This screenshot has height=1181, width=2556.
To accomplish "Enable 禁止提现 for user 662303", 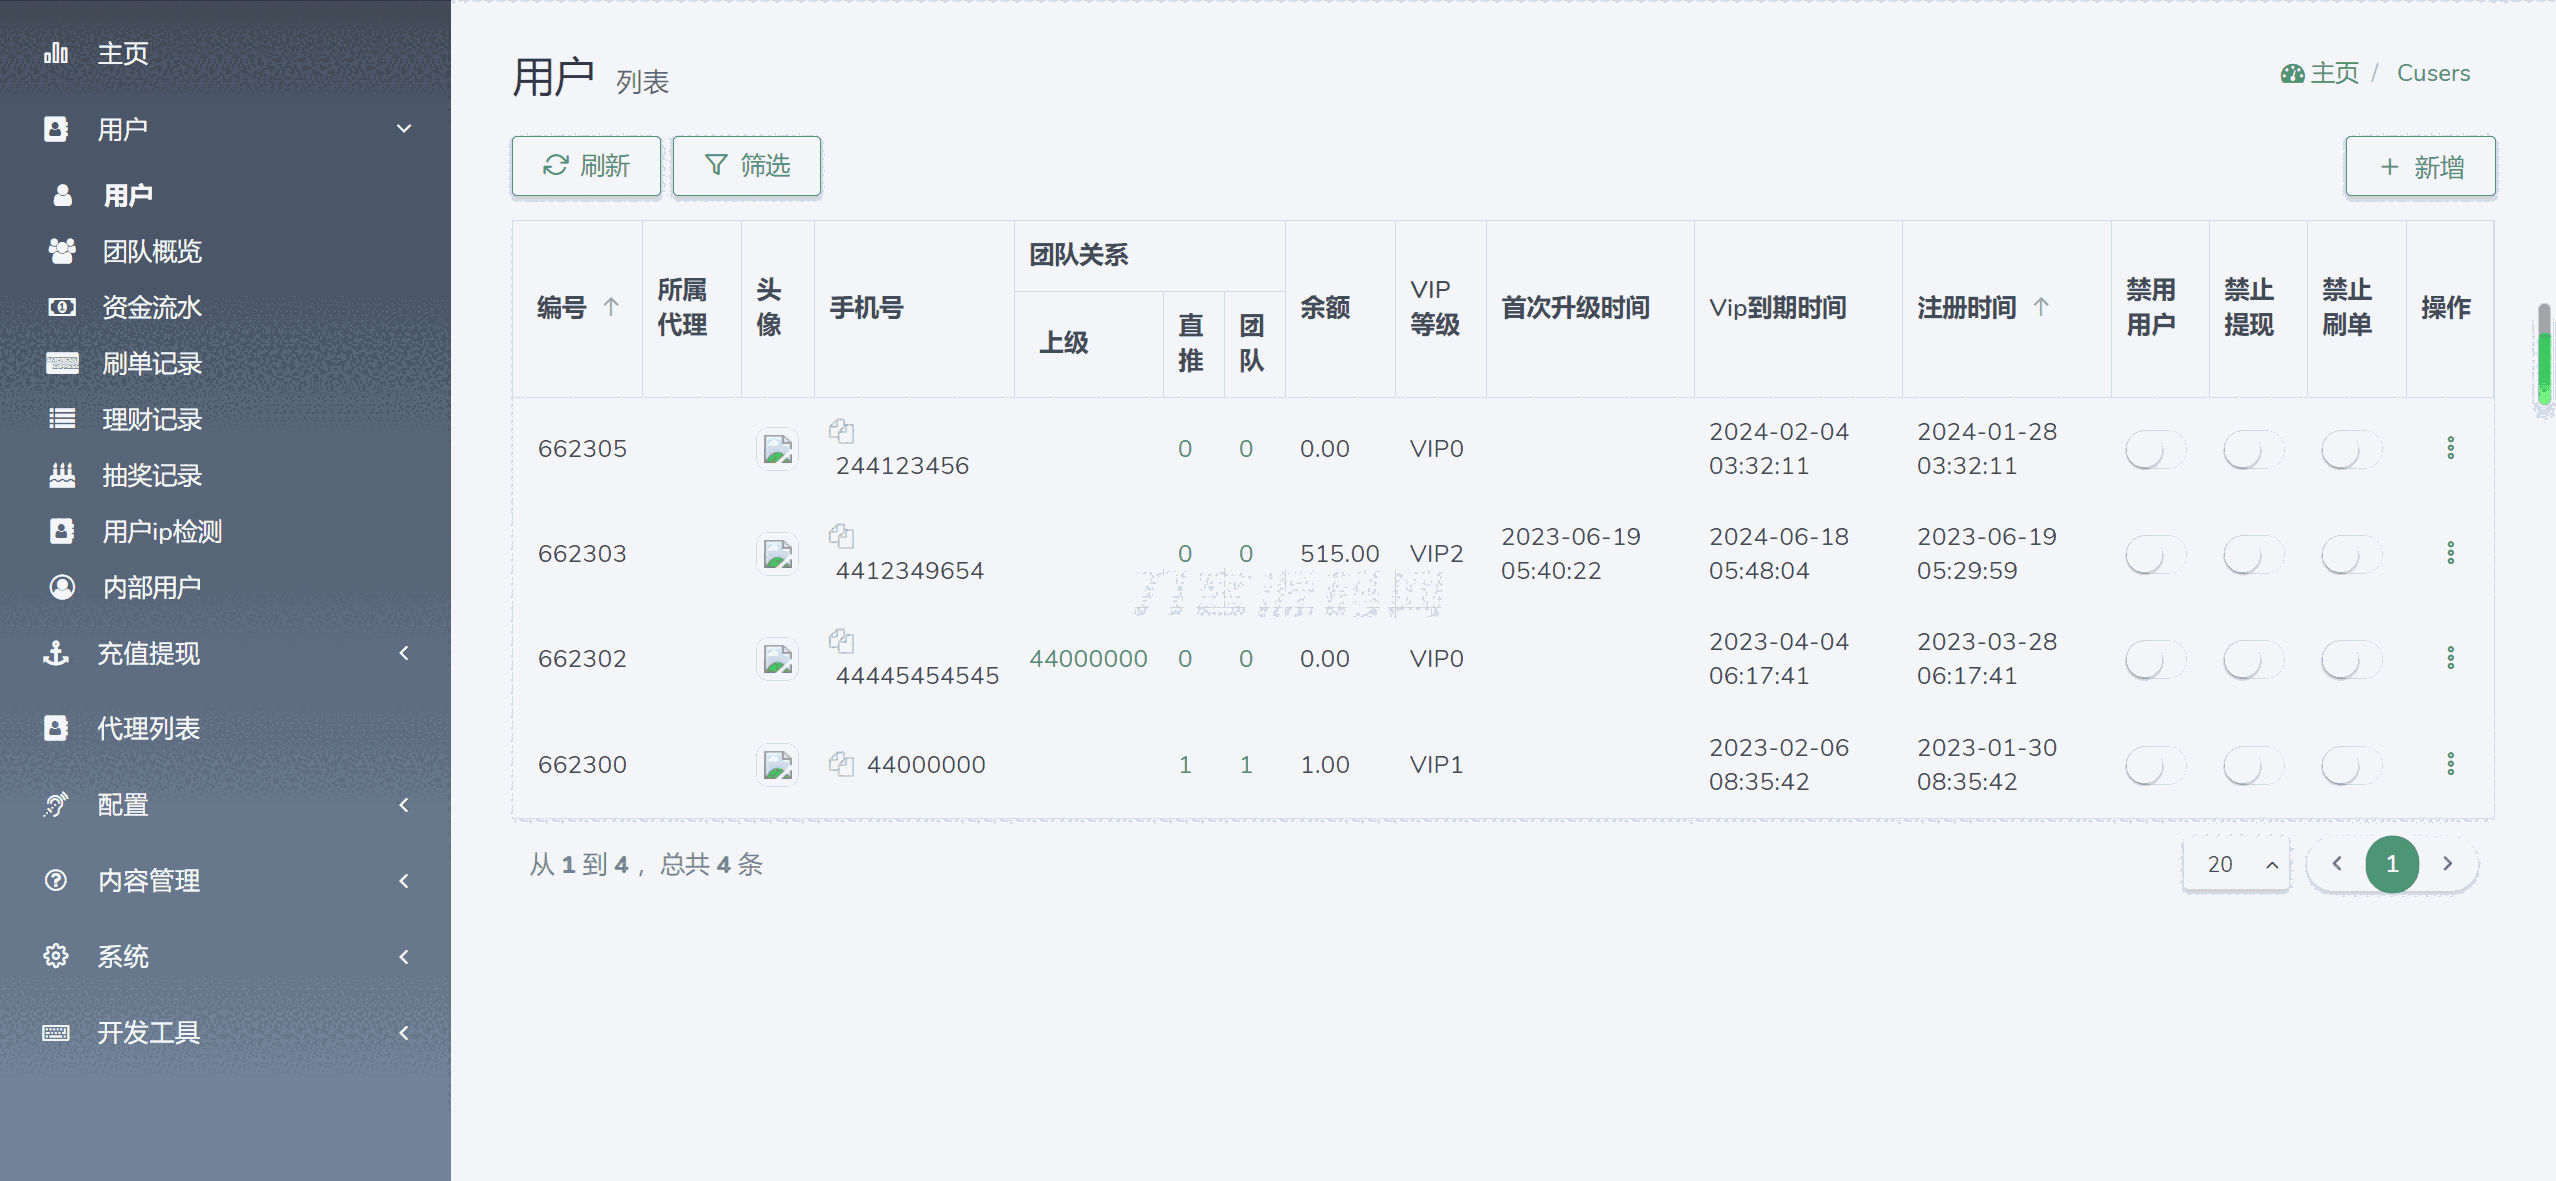I will (x=2252, y=555).
